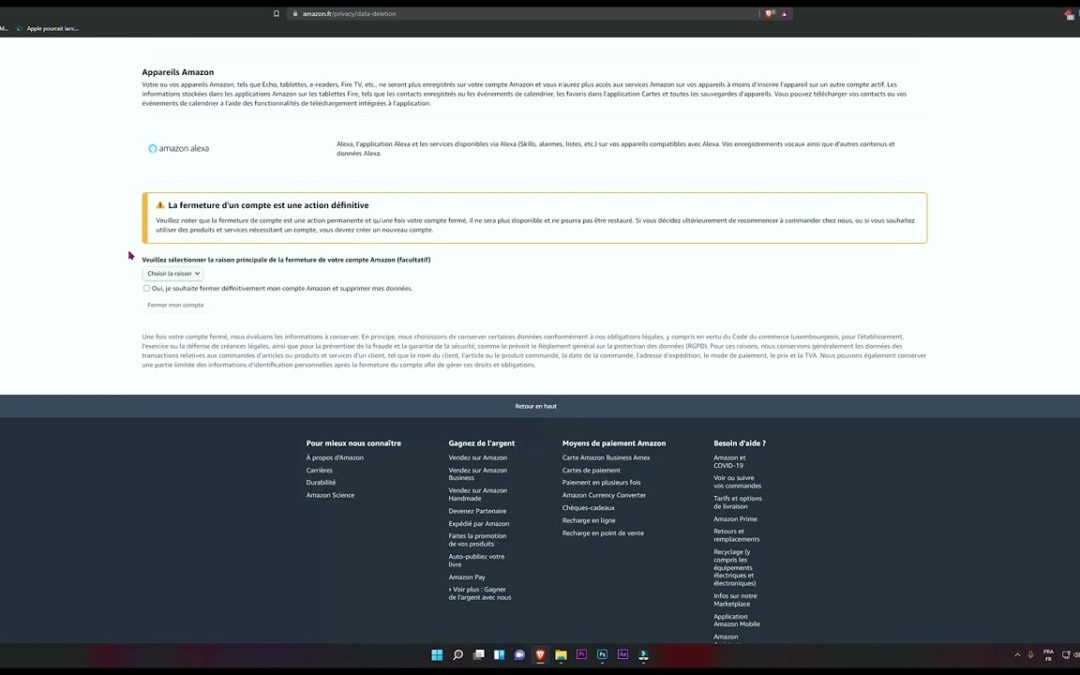Open 'Carrières' footer link

pos(319,470)
